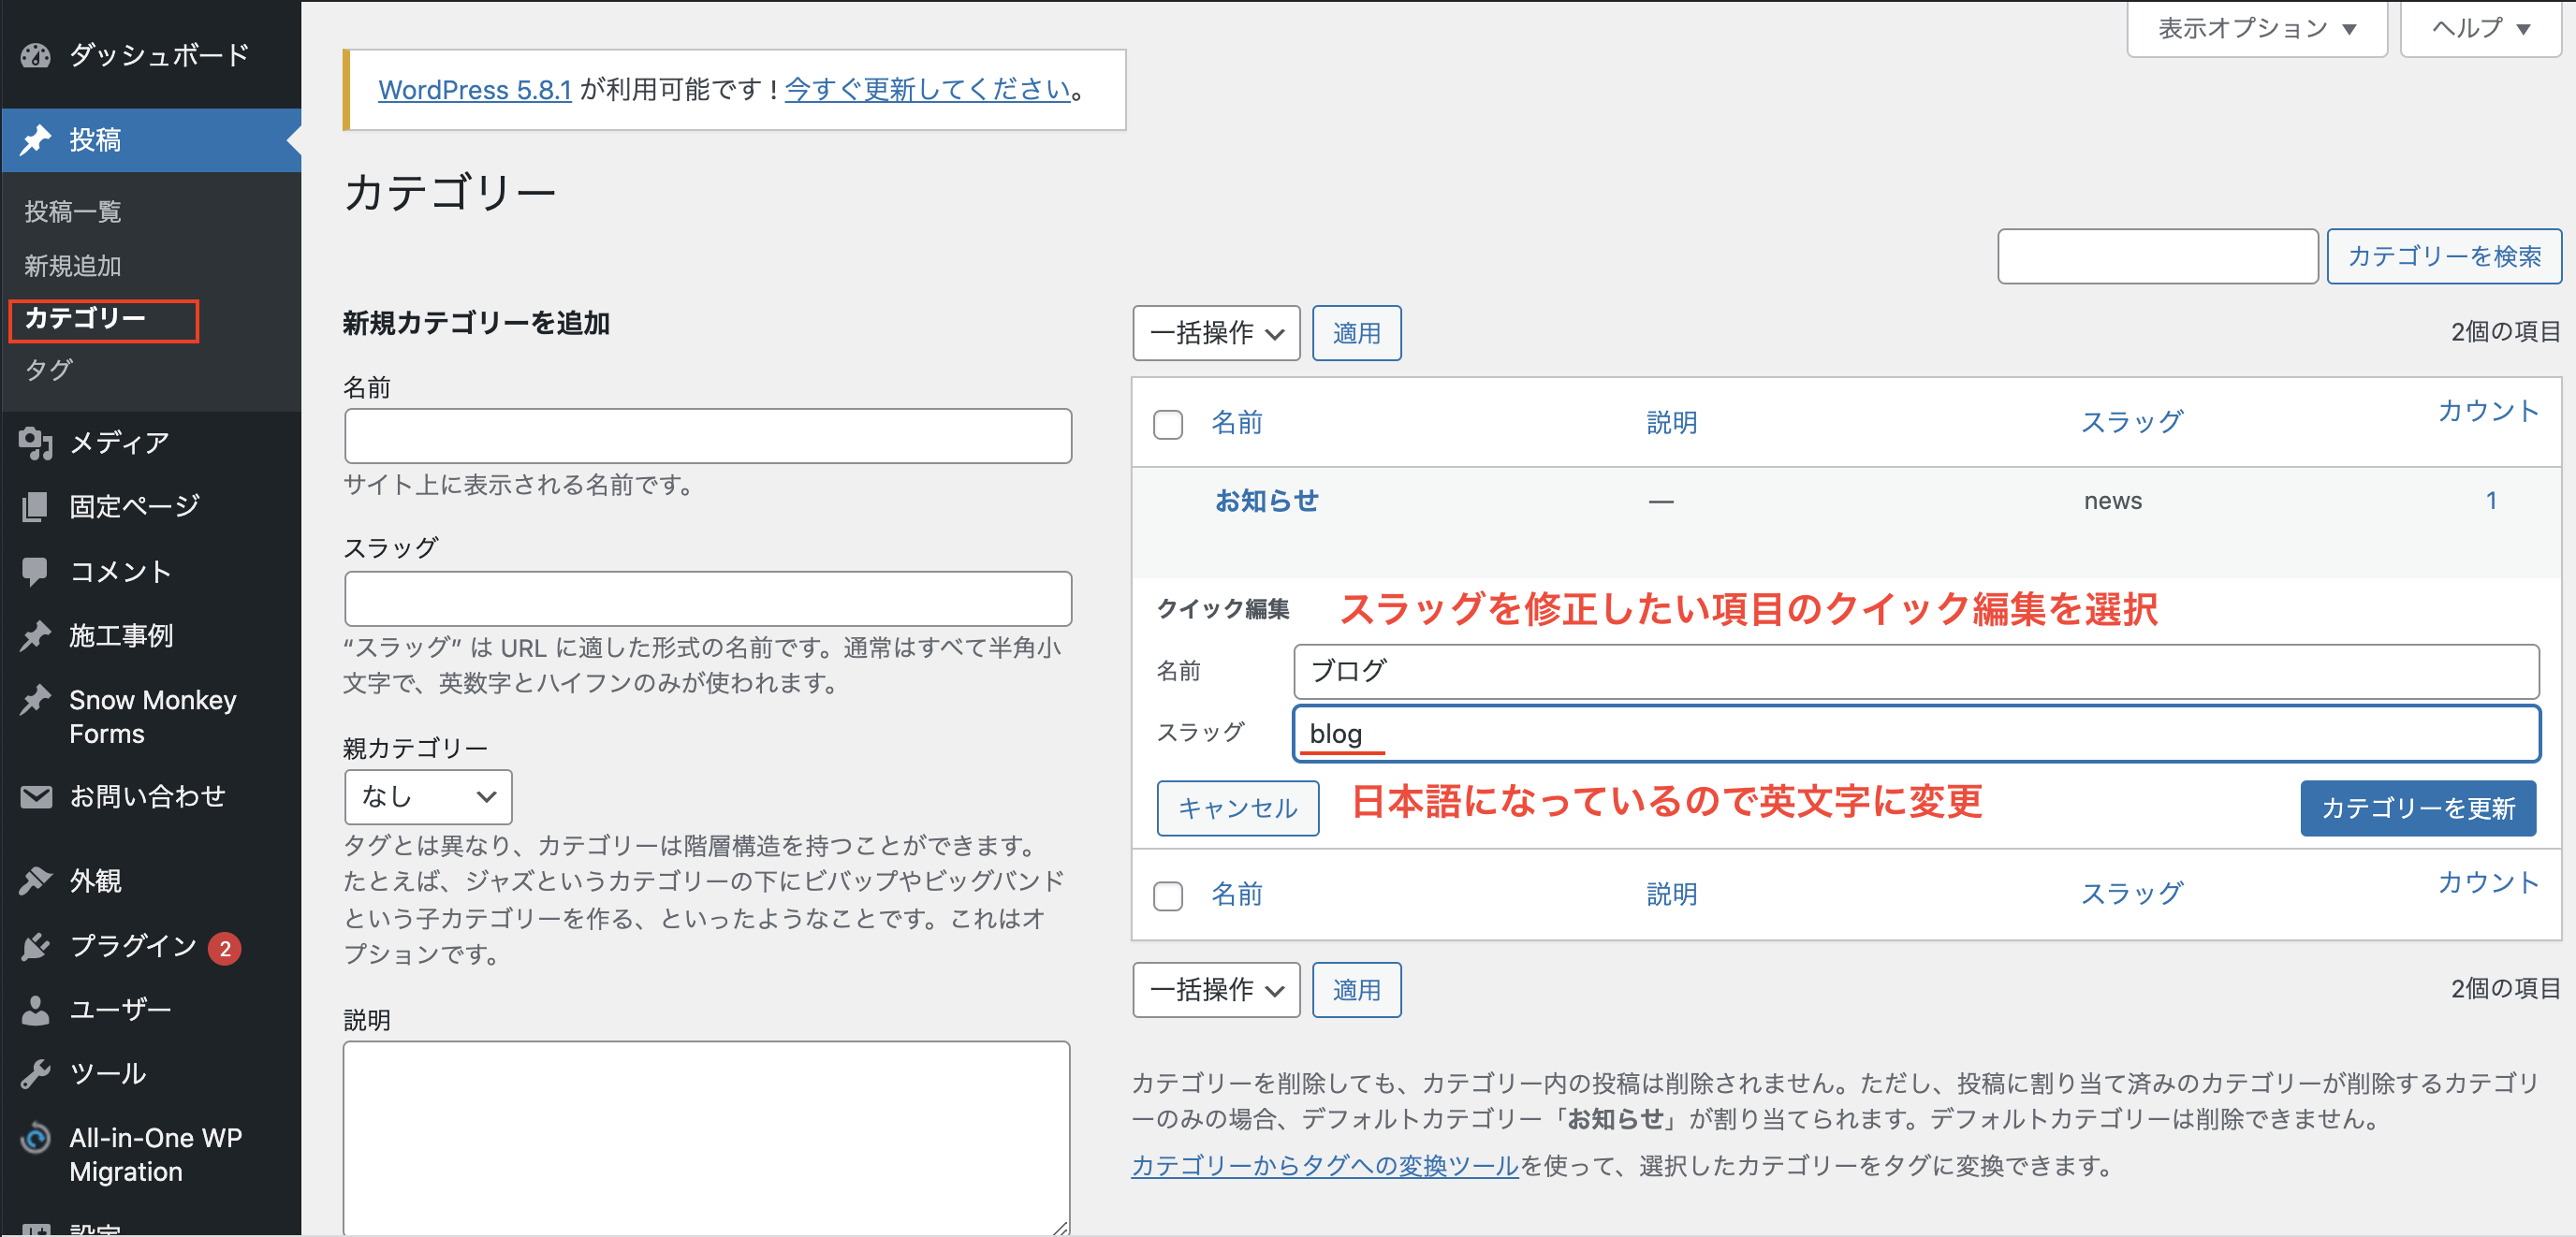Click the ユーザー user icon
Screen dimensions: 2576x1237
coord(36,1010)
